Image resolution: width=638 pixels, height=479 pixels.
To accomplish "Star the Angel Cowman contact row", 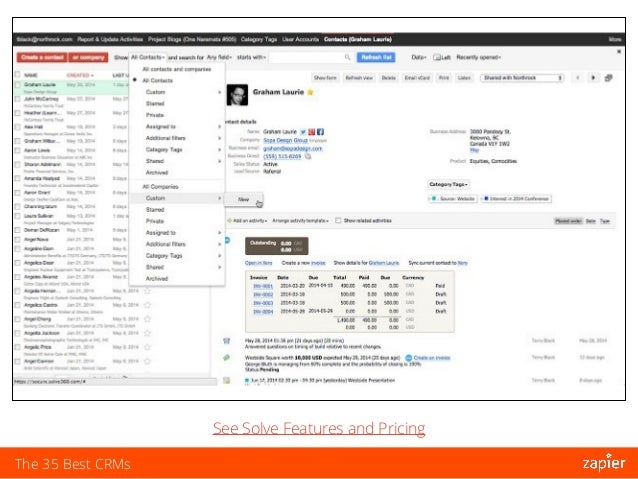I will 147,361.
